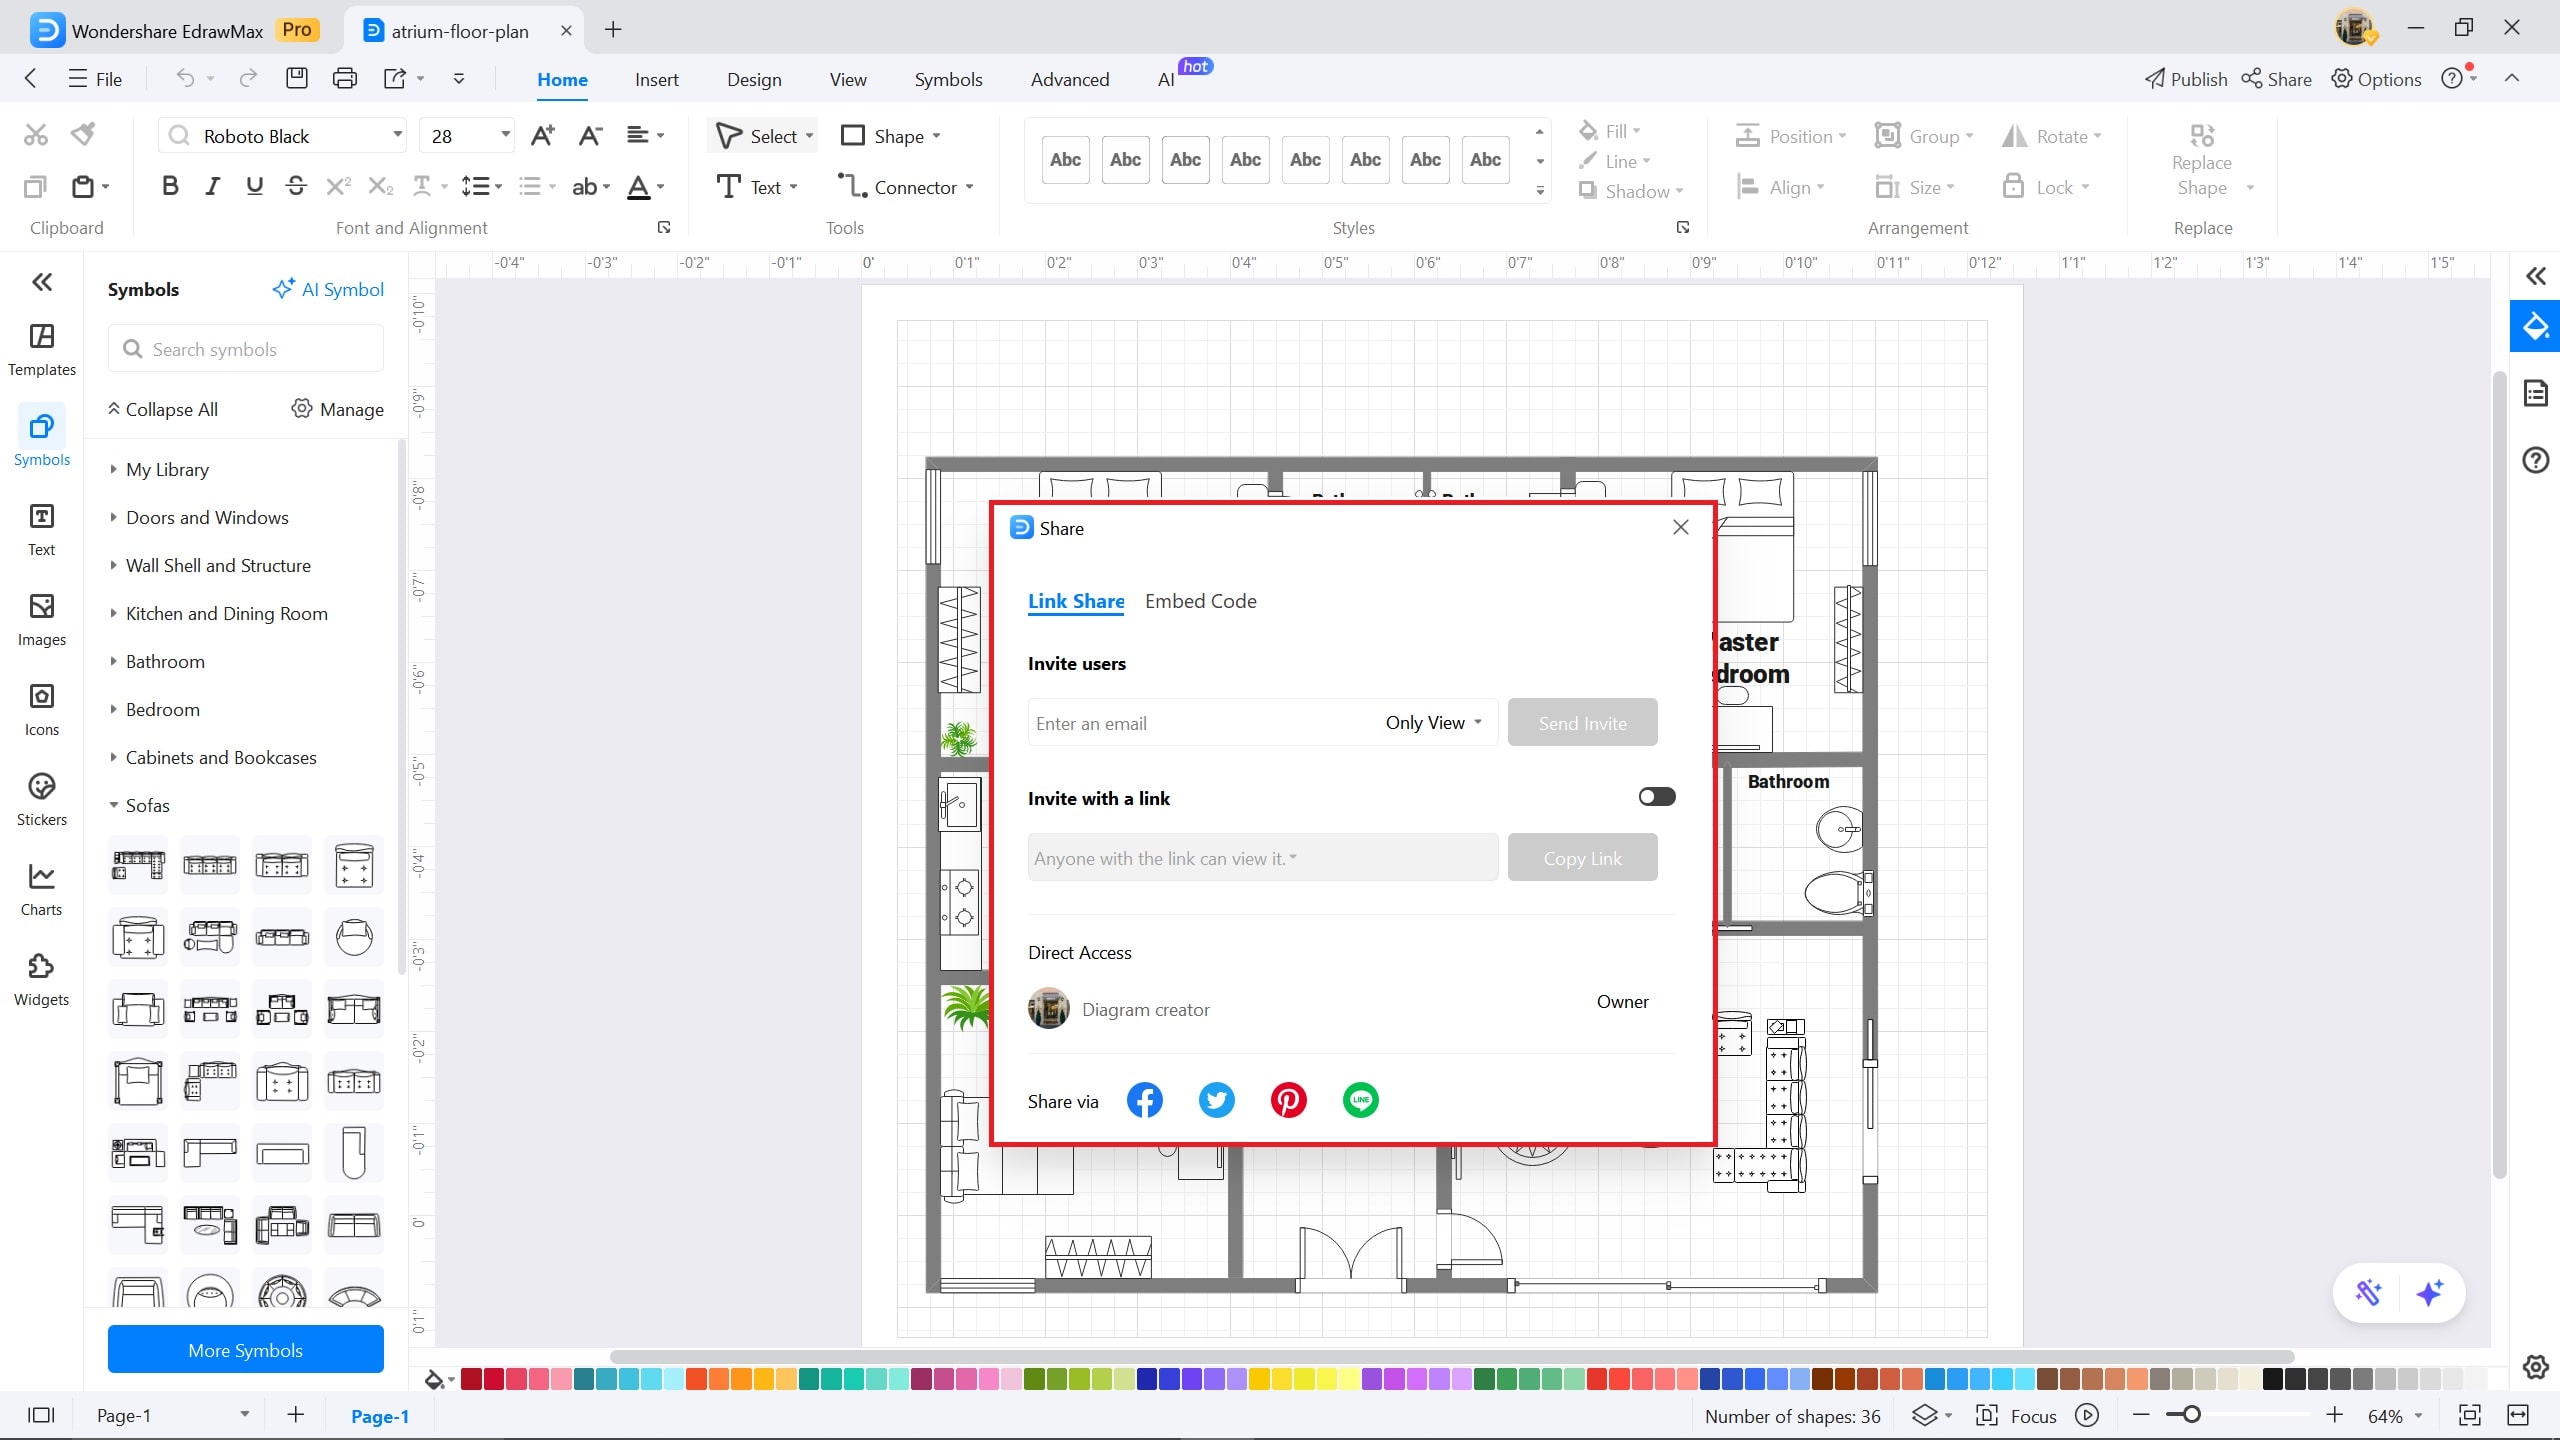
Task: Open the Only View permission dropdown
Action: coord(1432,722)
